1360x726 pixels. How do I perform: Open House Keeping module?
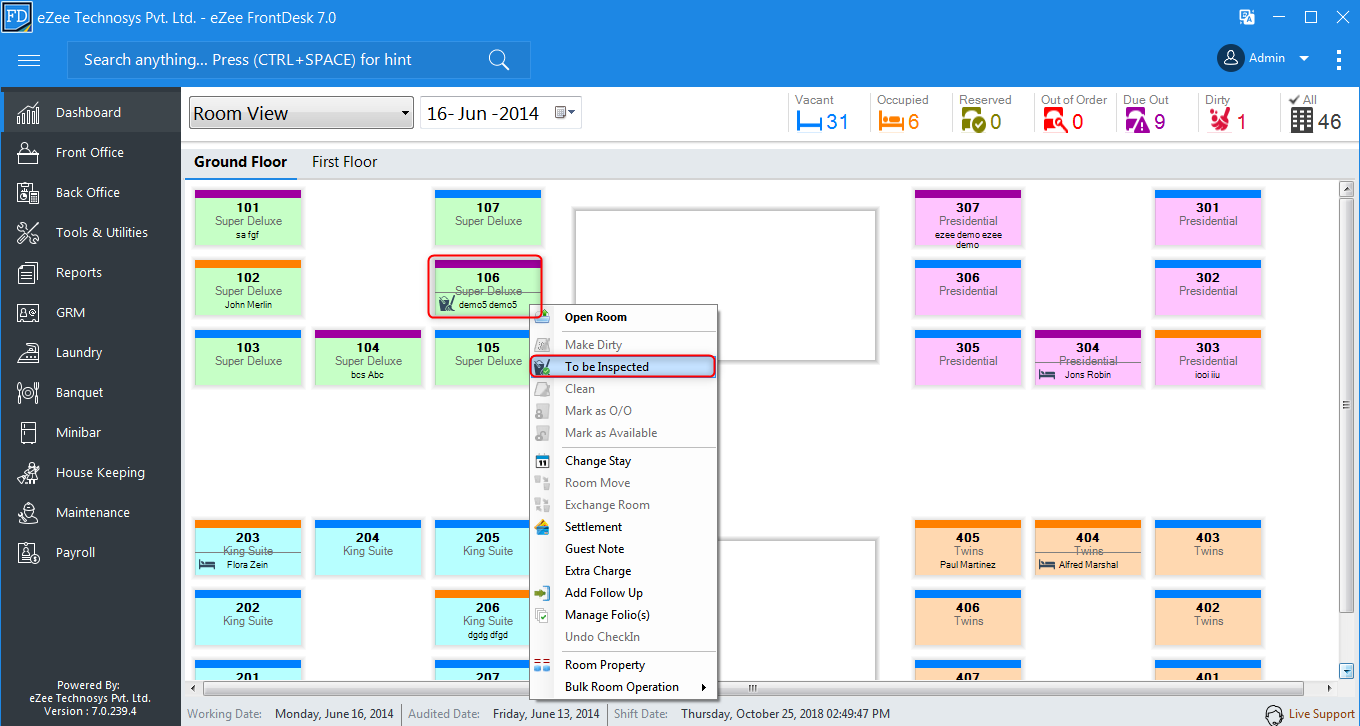90,472
